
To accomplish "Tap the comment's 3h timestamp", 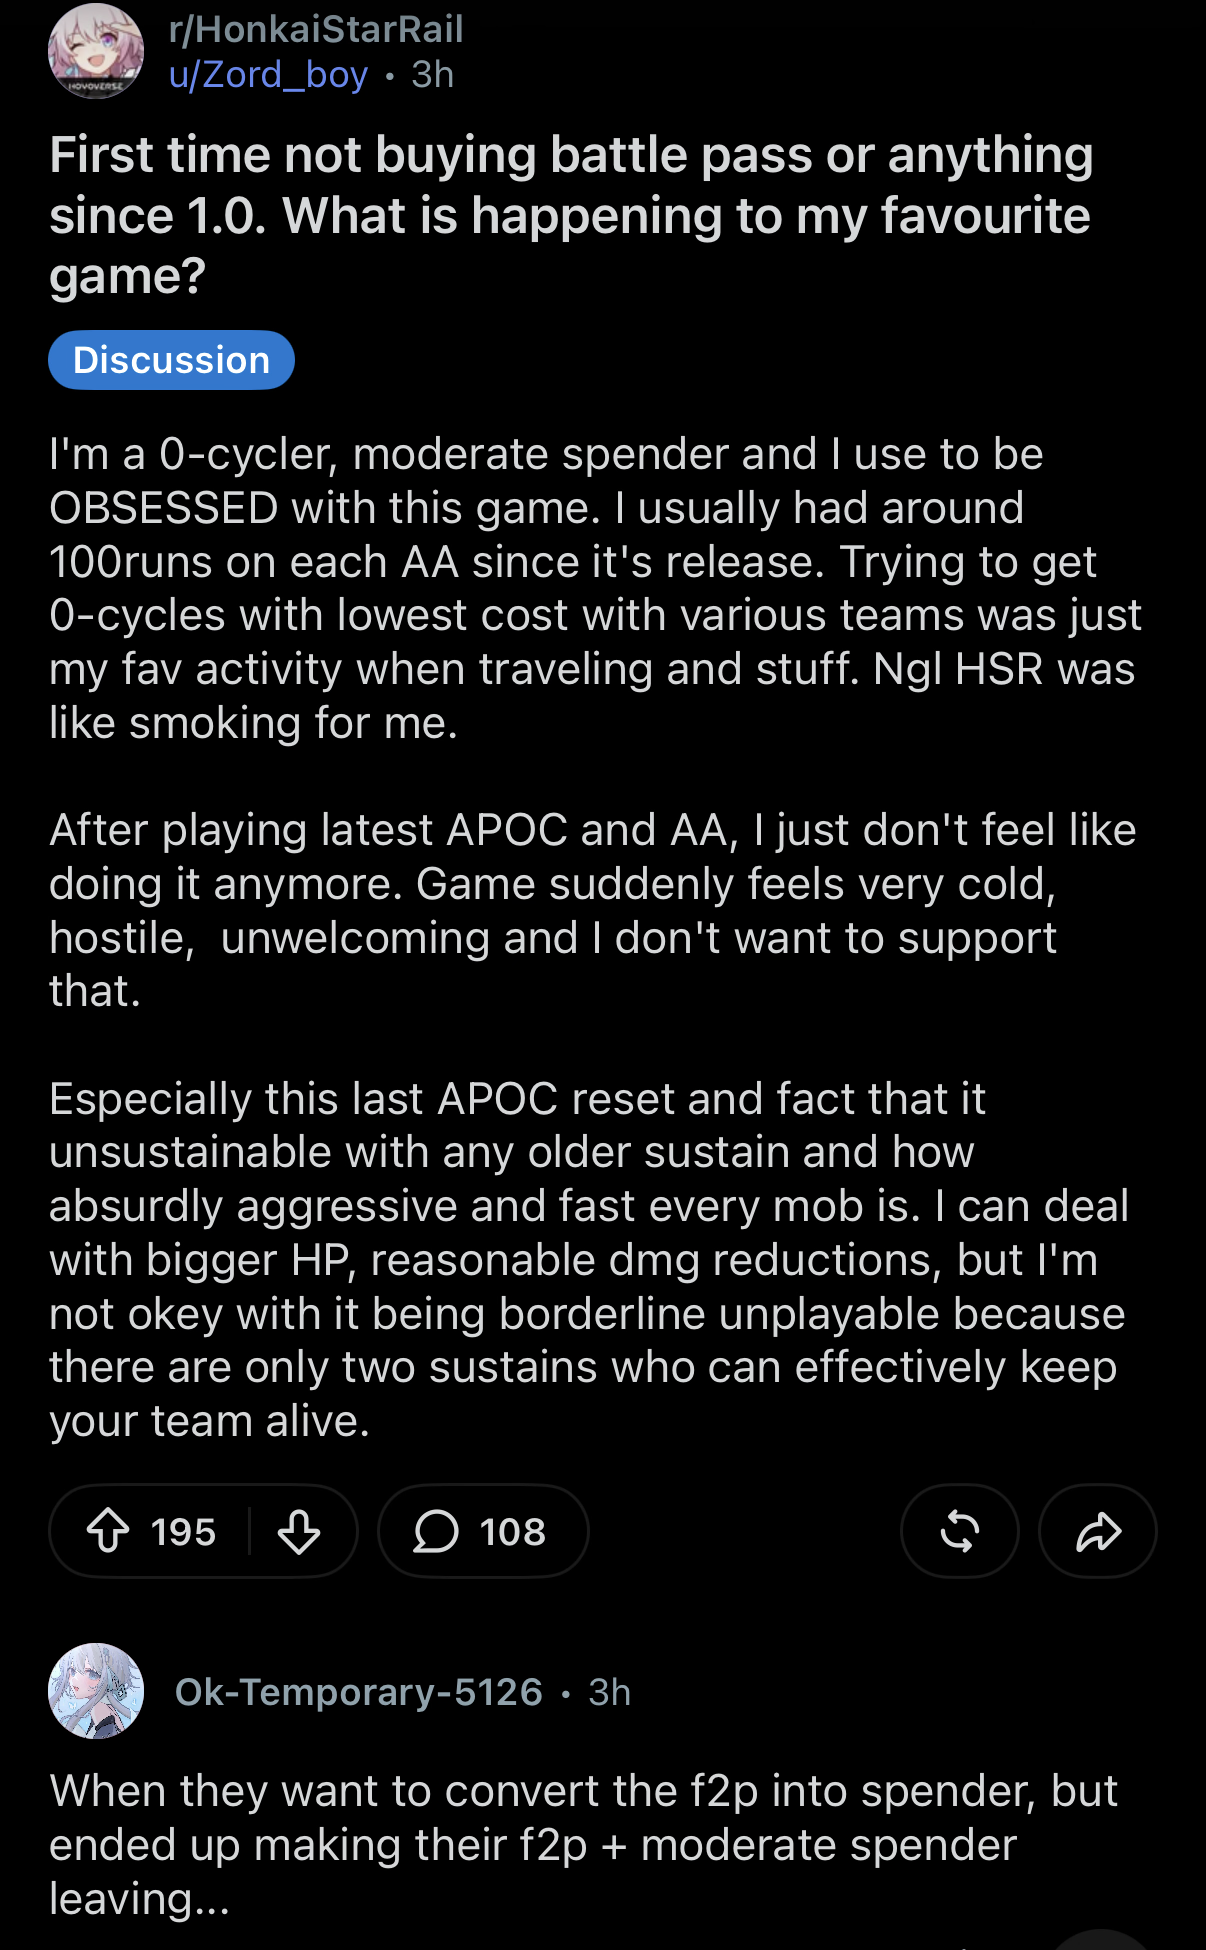I will (x=610, y=1691).
